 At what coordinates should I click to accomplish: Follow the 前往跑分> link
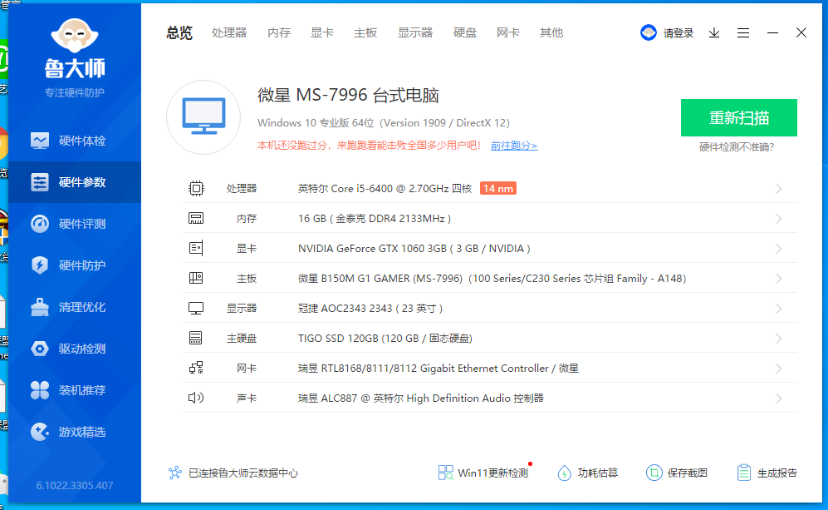point(514,145)
